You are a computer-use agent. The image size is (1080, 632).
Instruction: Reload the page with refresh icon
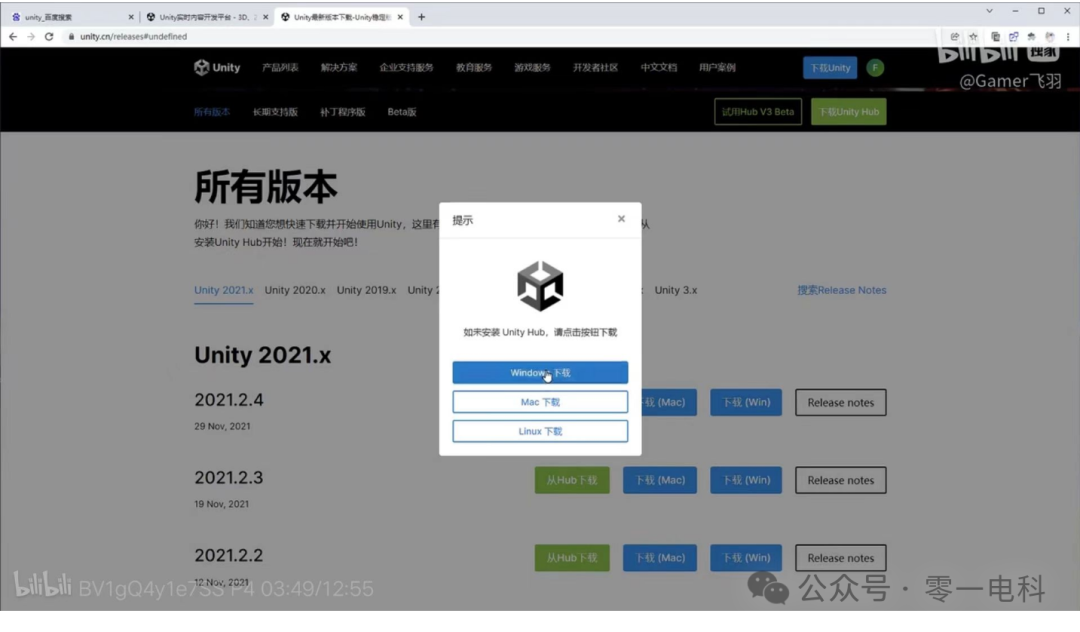coord(49,36)
